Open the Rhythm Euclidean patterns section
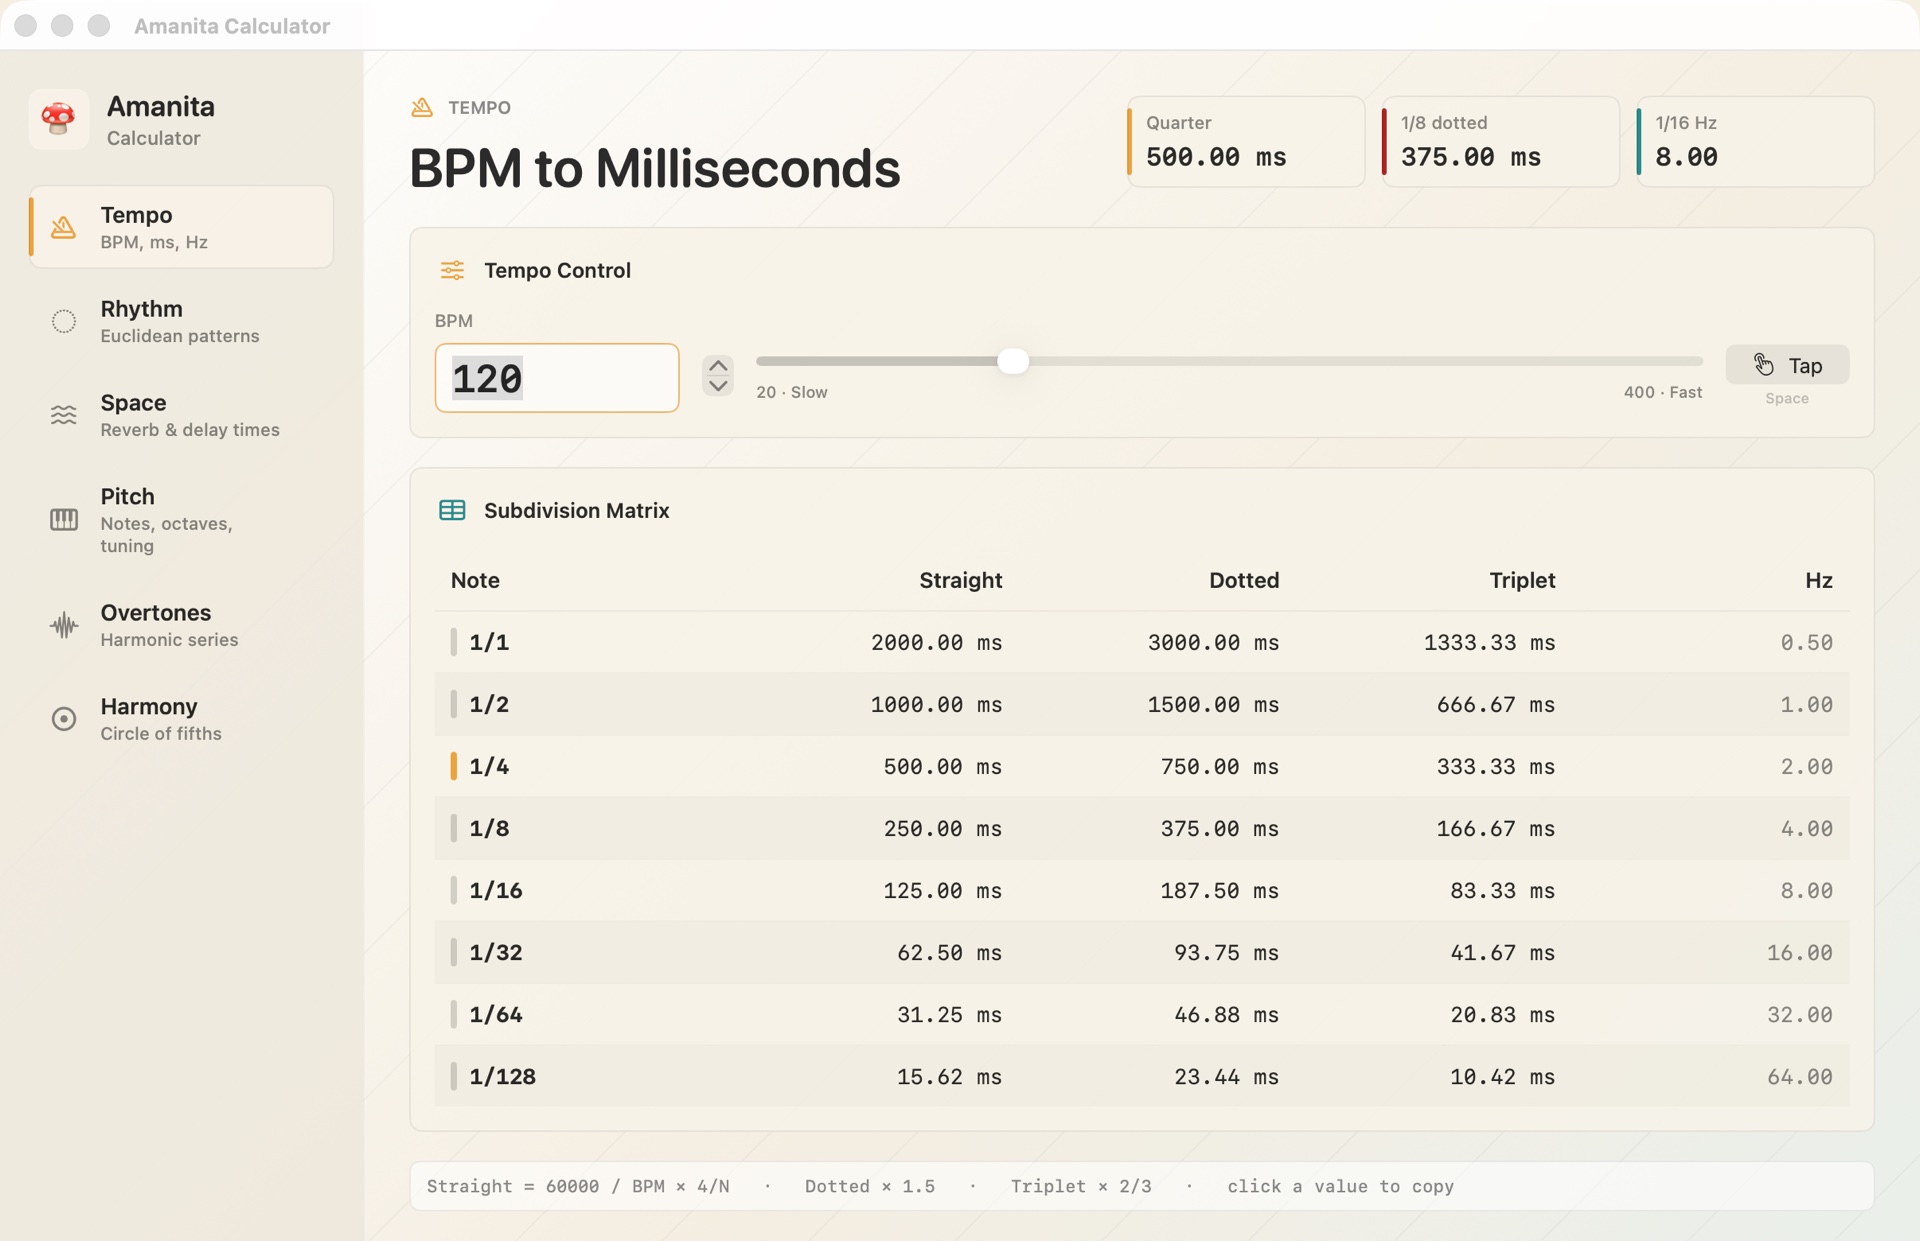Screen dimensions: 1920x1241 (181, 321)
